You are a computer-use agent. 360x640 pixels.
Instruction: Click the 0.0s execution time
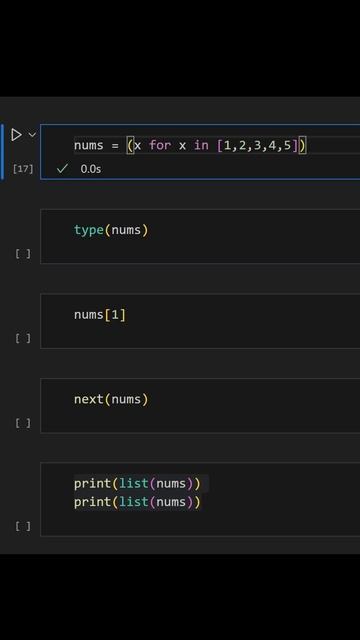coord(91,169)
